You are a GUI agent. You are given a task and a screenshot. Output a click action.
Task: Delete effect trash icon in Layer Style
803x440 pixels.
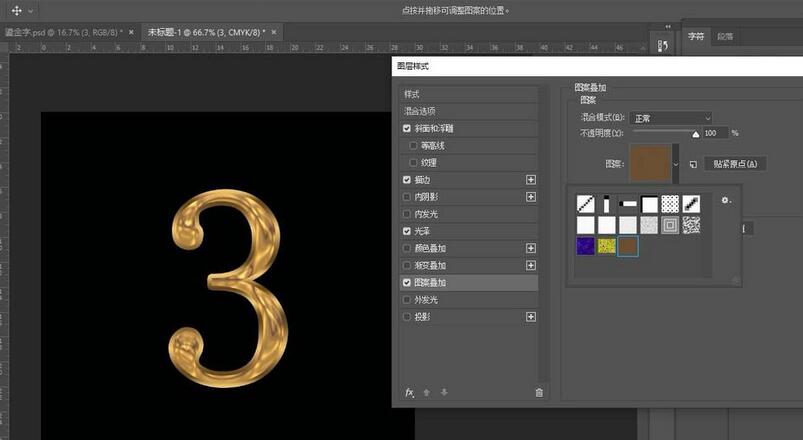click(x=539, y=393)
